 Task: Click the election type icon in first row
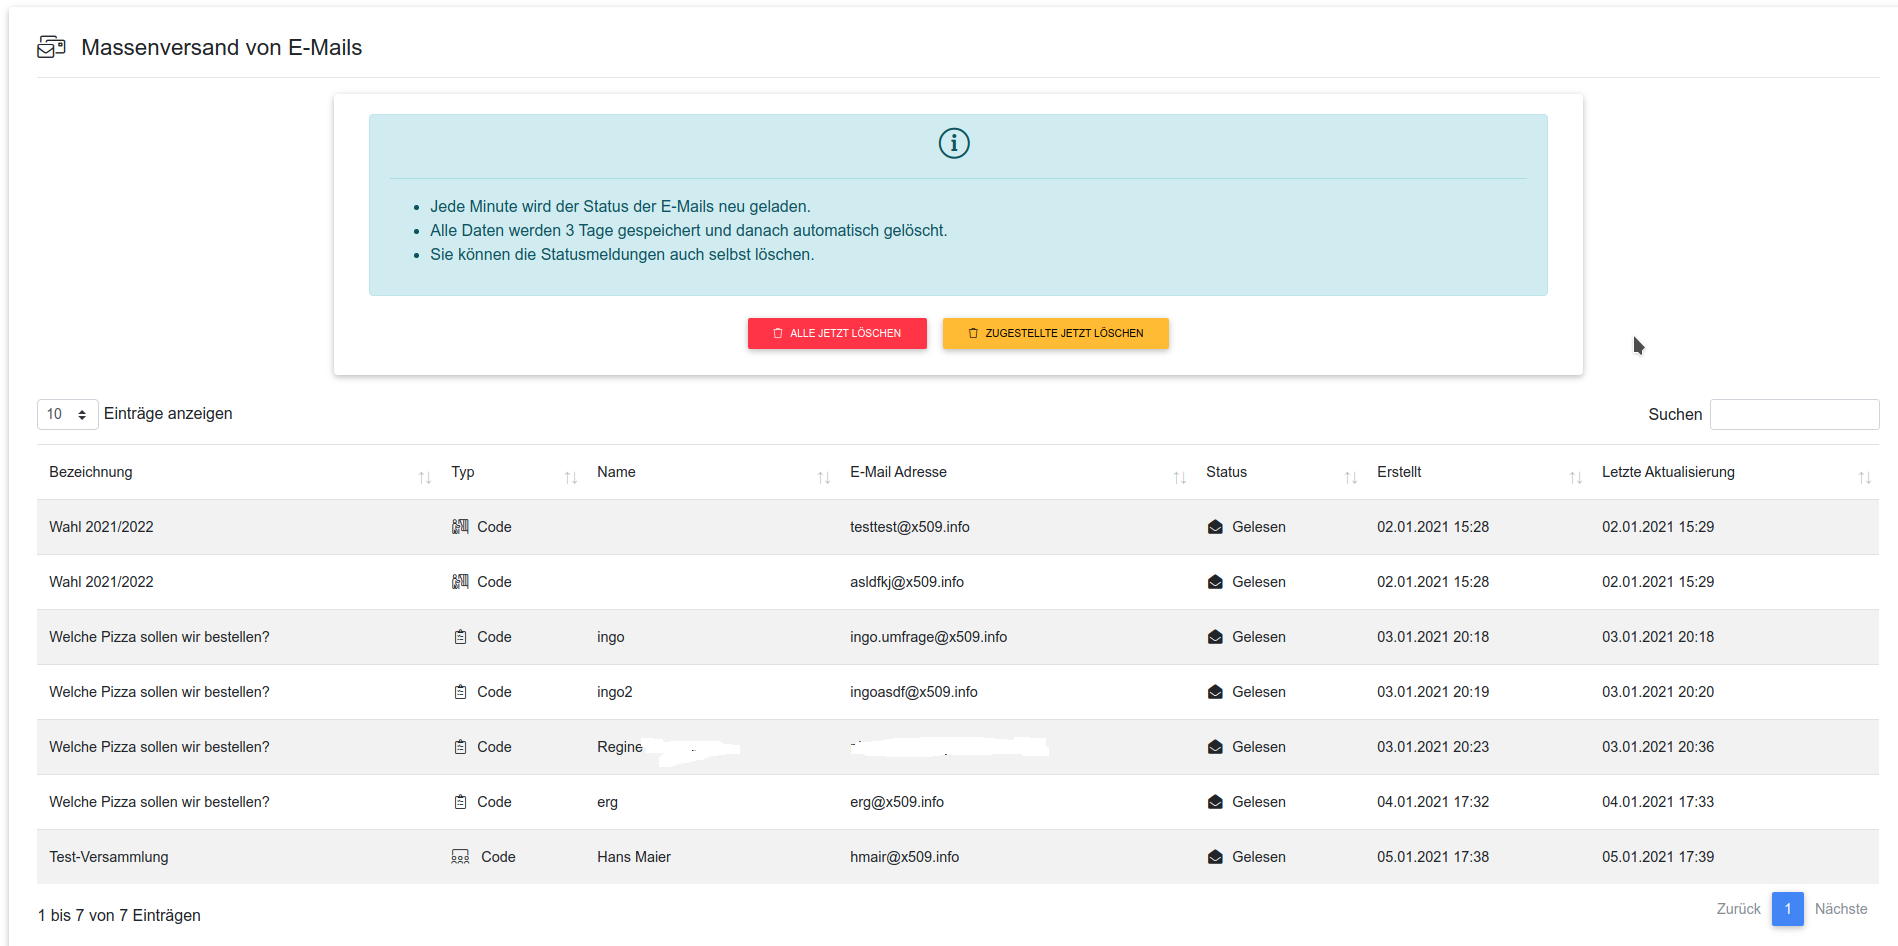coord(460,527)
